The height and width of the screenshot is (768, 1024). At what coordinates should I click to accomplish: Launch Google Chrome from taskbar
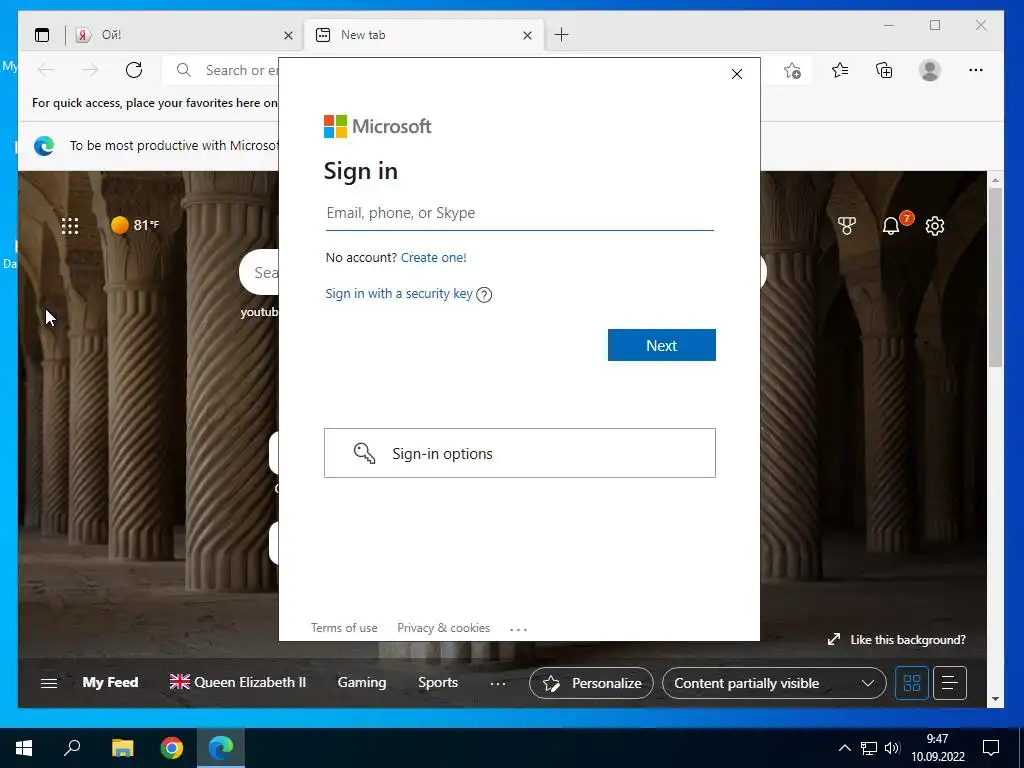[172, 748]
